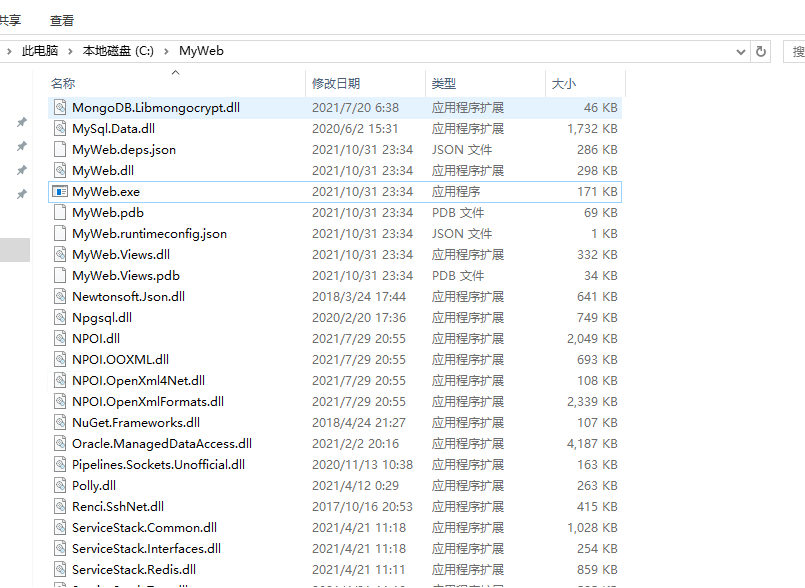This screenshot has width=805, height=588.
Task: Refresh the MyWeb folder view
Action: coord(761,51)
